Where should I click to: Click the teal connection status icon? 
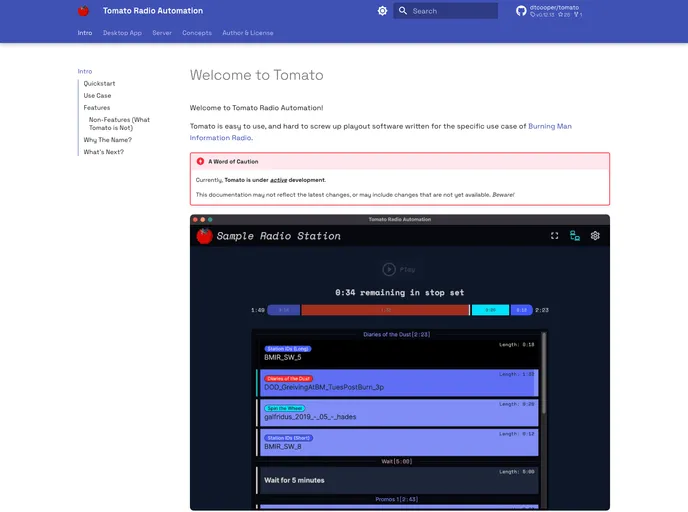[x=575, y=236]
